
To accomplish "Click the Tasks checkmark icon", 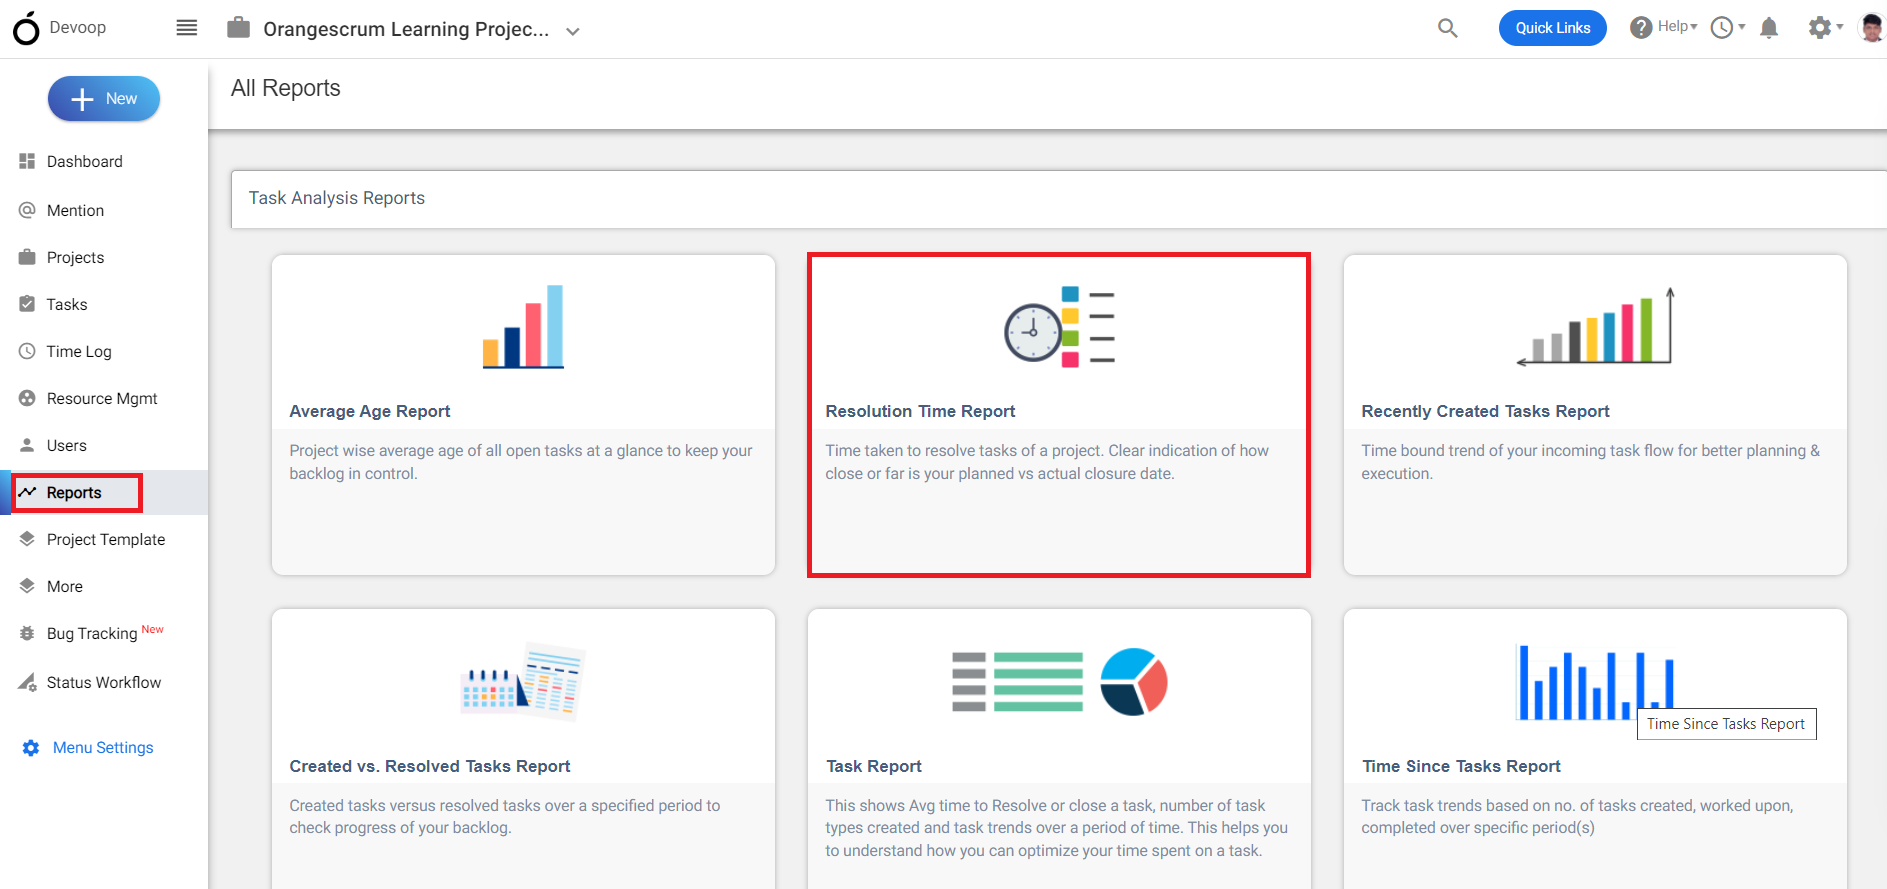I will (x=27, y=304).
